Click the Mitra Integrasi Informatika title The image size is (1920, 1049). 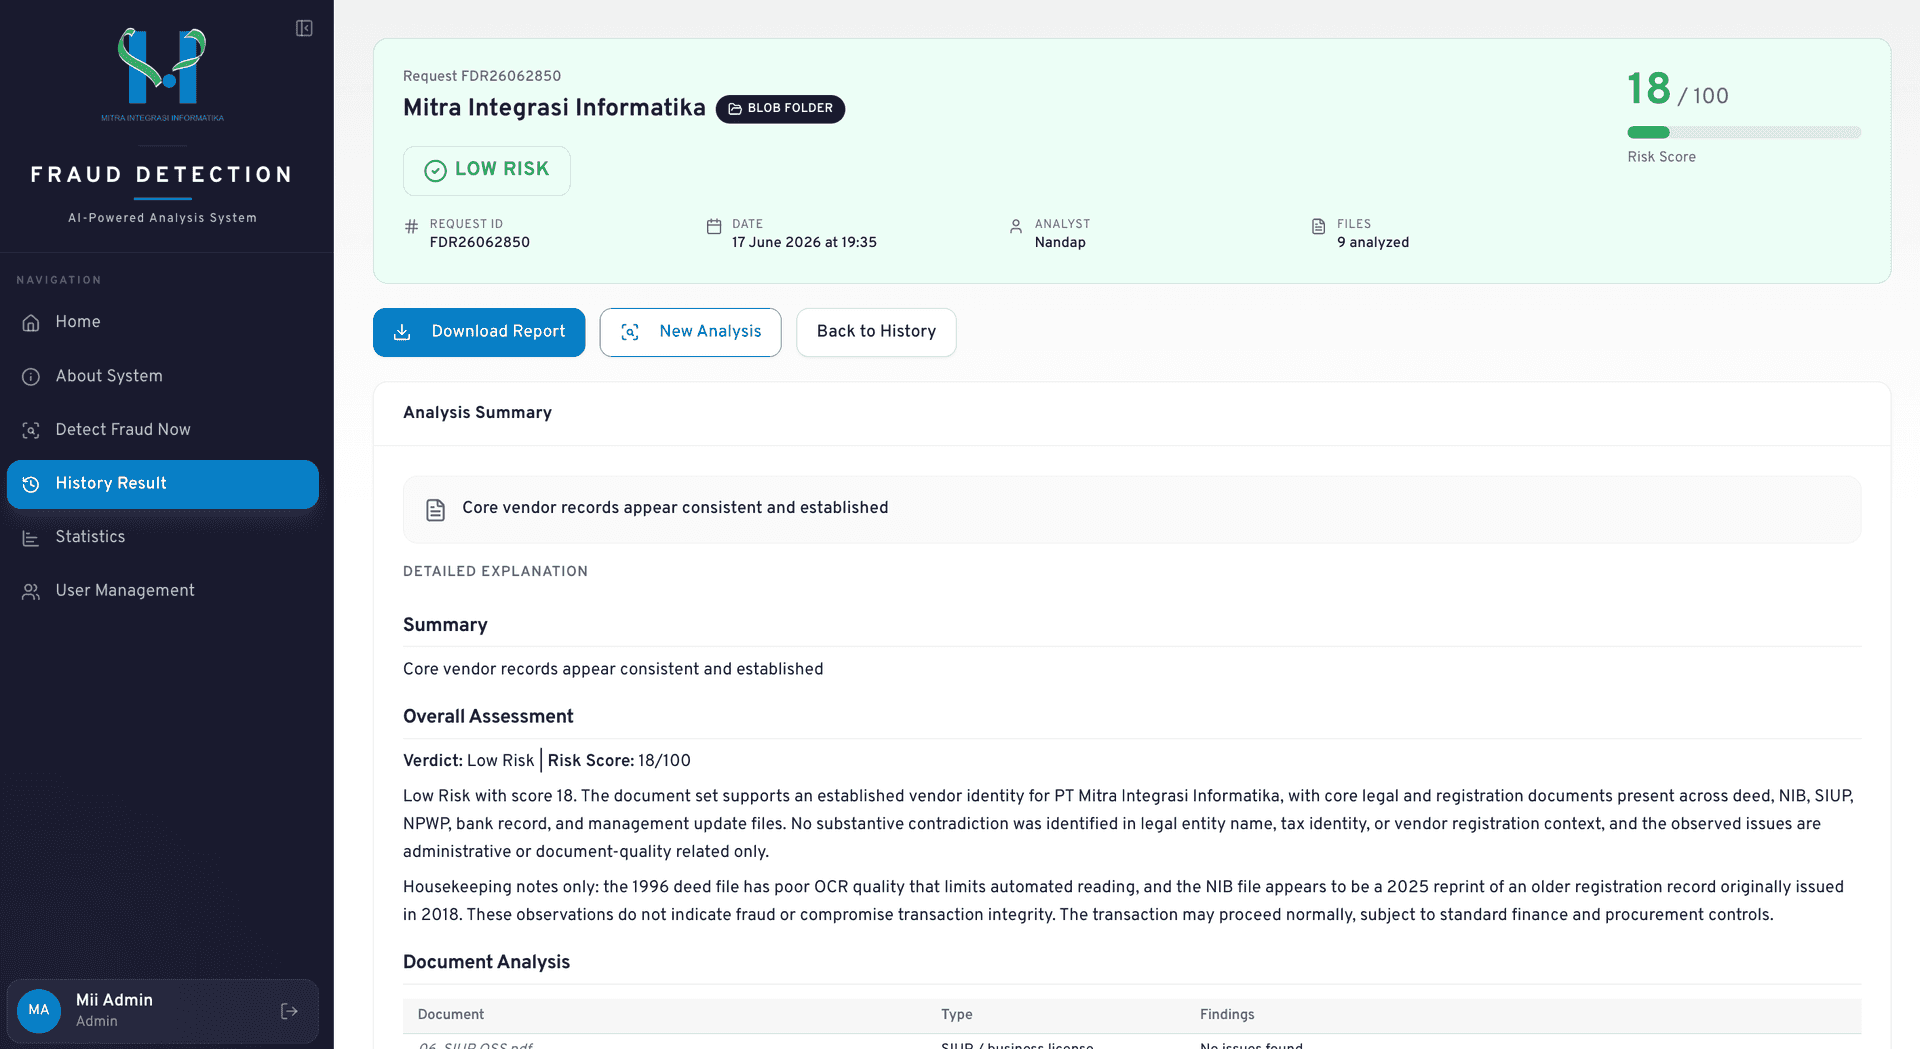click(554, 108)
